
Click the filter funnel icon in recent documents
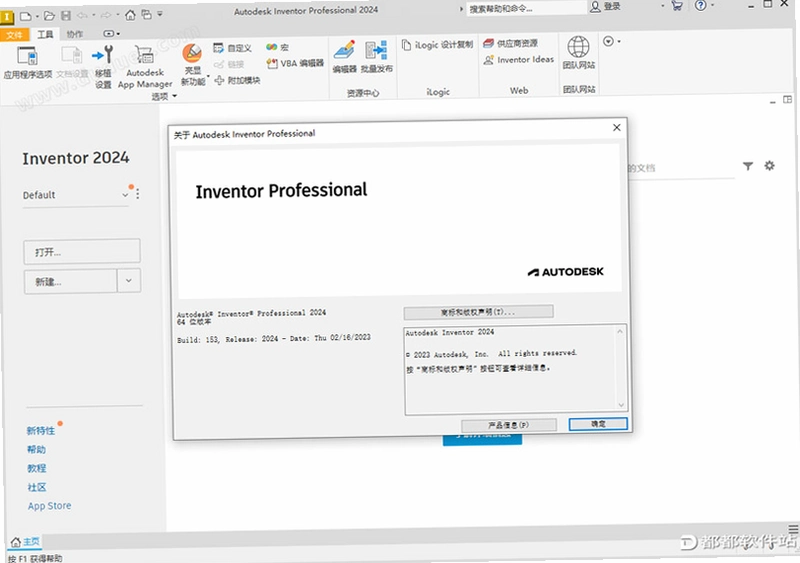click(x=747, y=166)
